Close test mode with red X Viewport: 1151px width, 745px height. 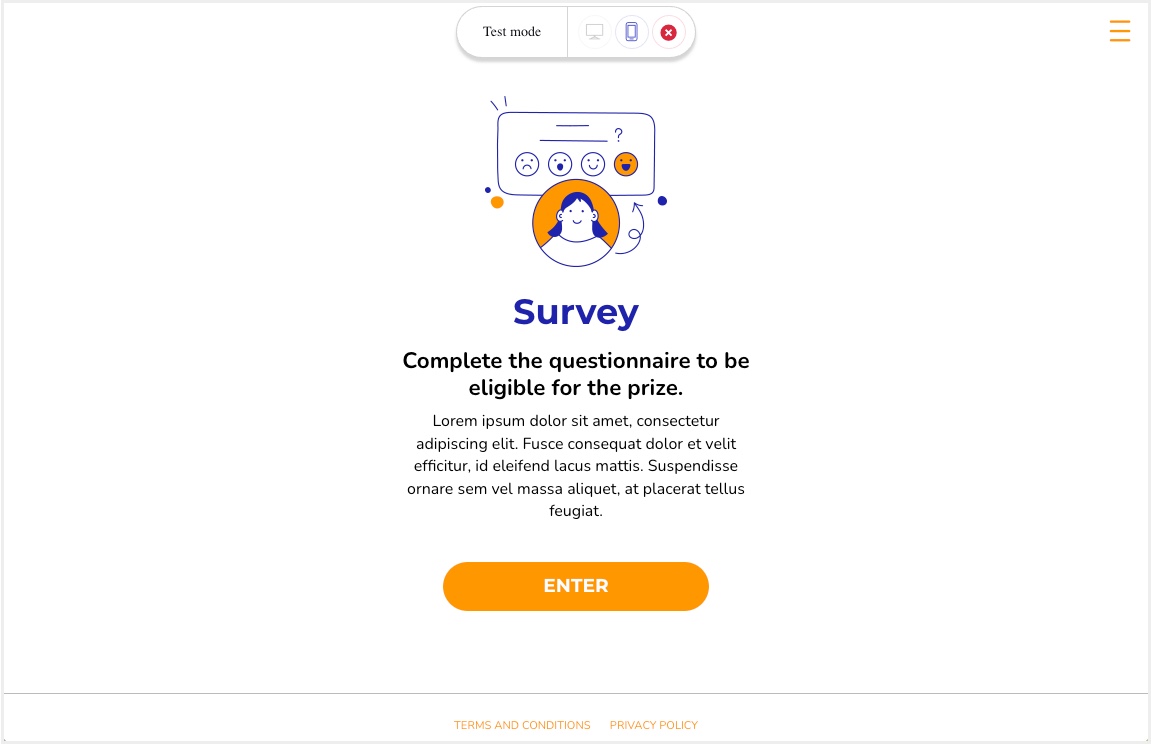668,32
